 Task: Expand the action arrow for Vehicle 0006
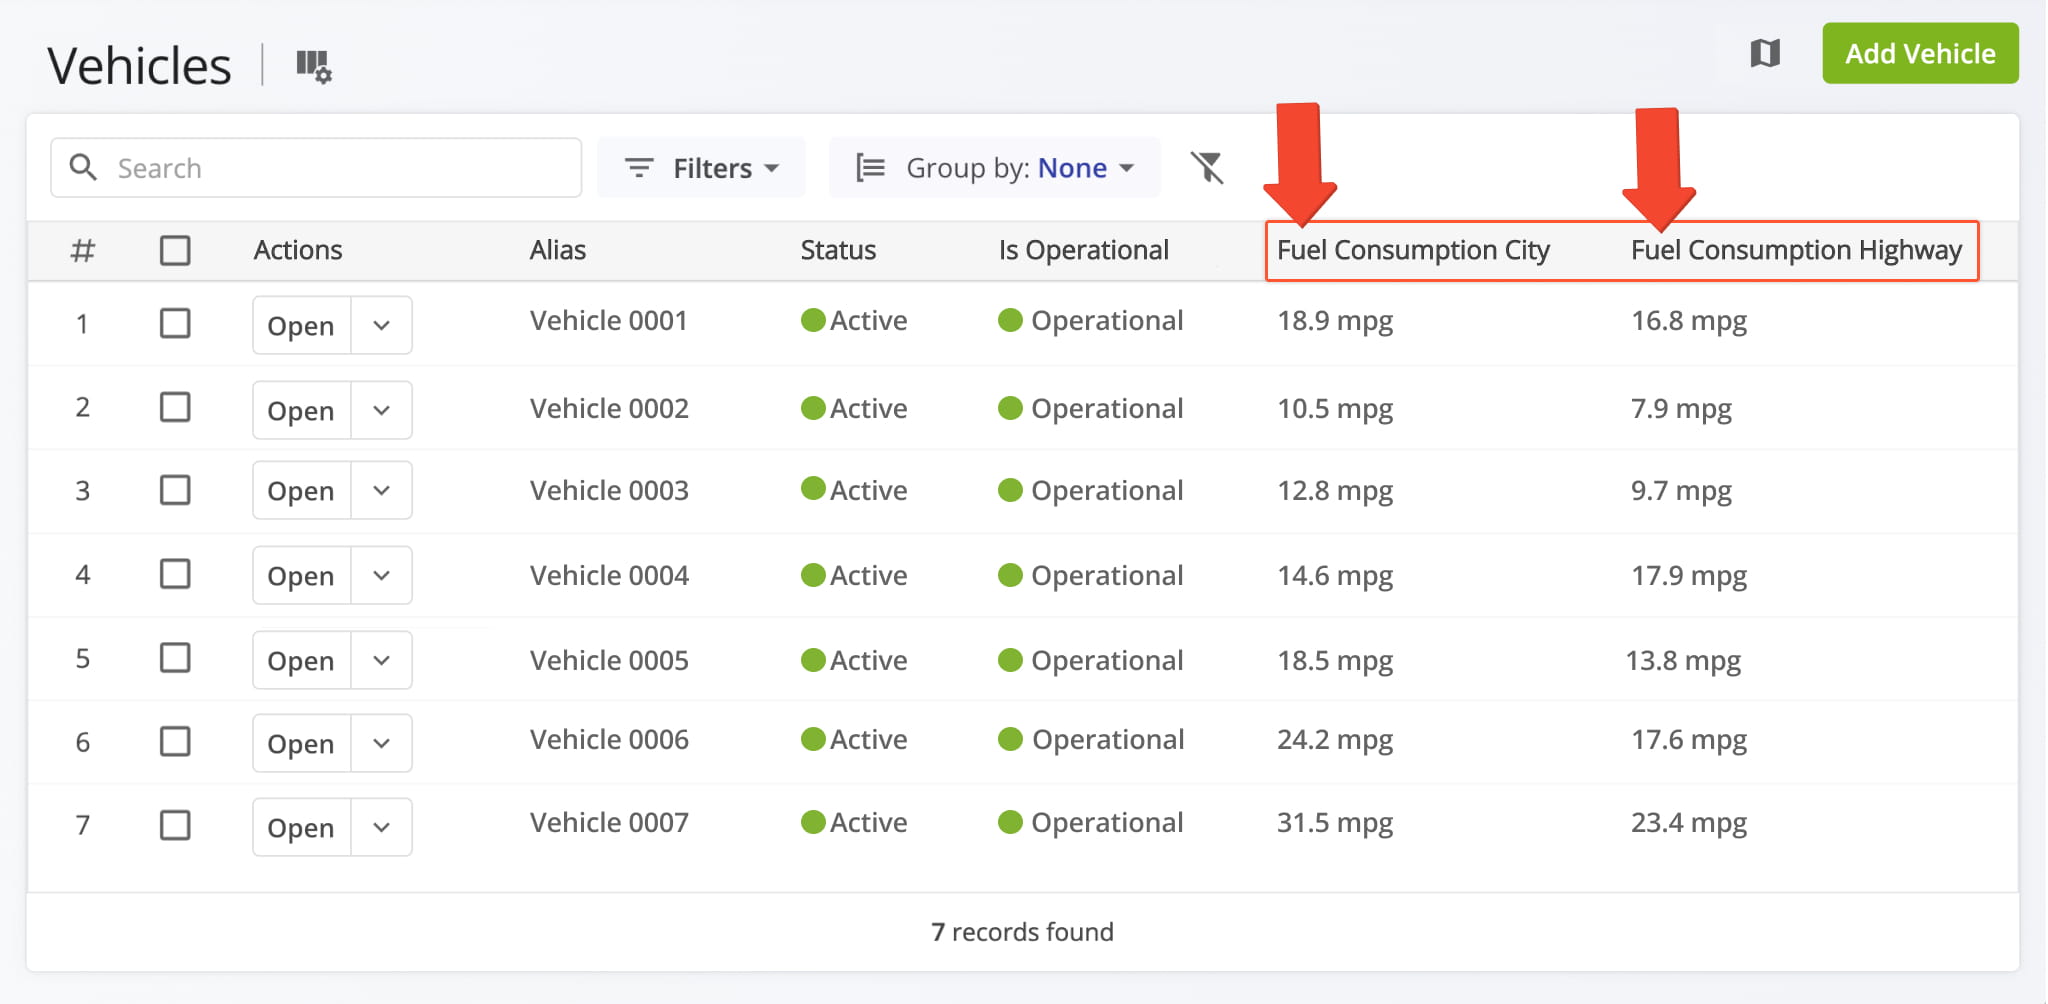381,743
